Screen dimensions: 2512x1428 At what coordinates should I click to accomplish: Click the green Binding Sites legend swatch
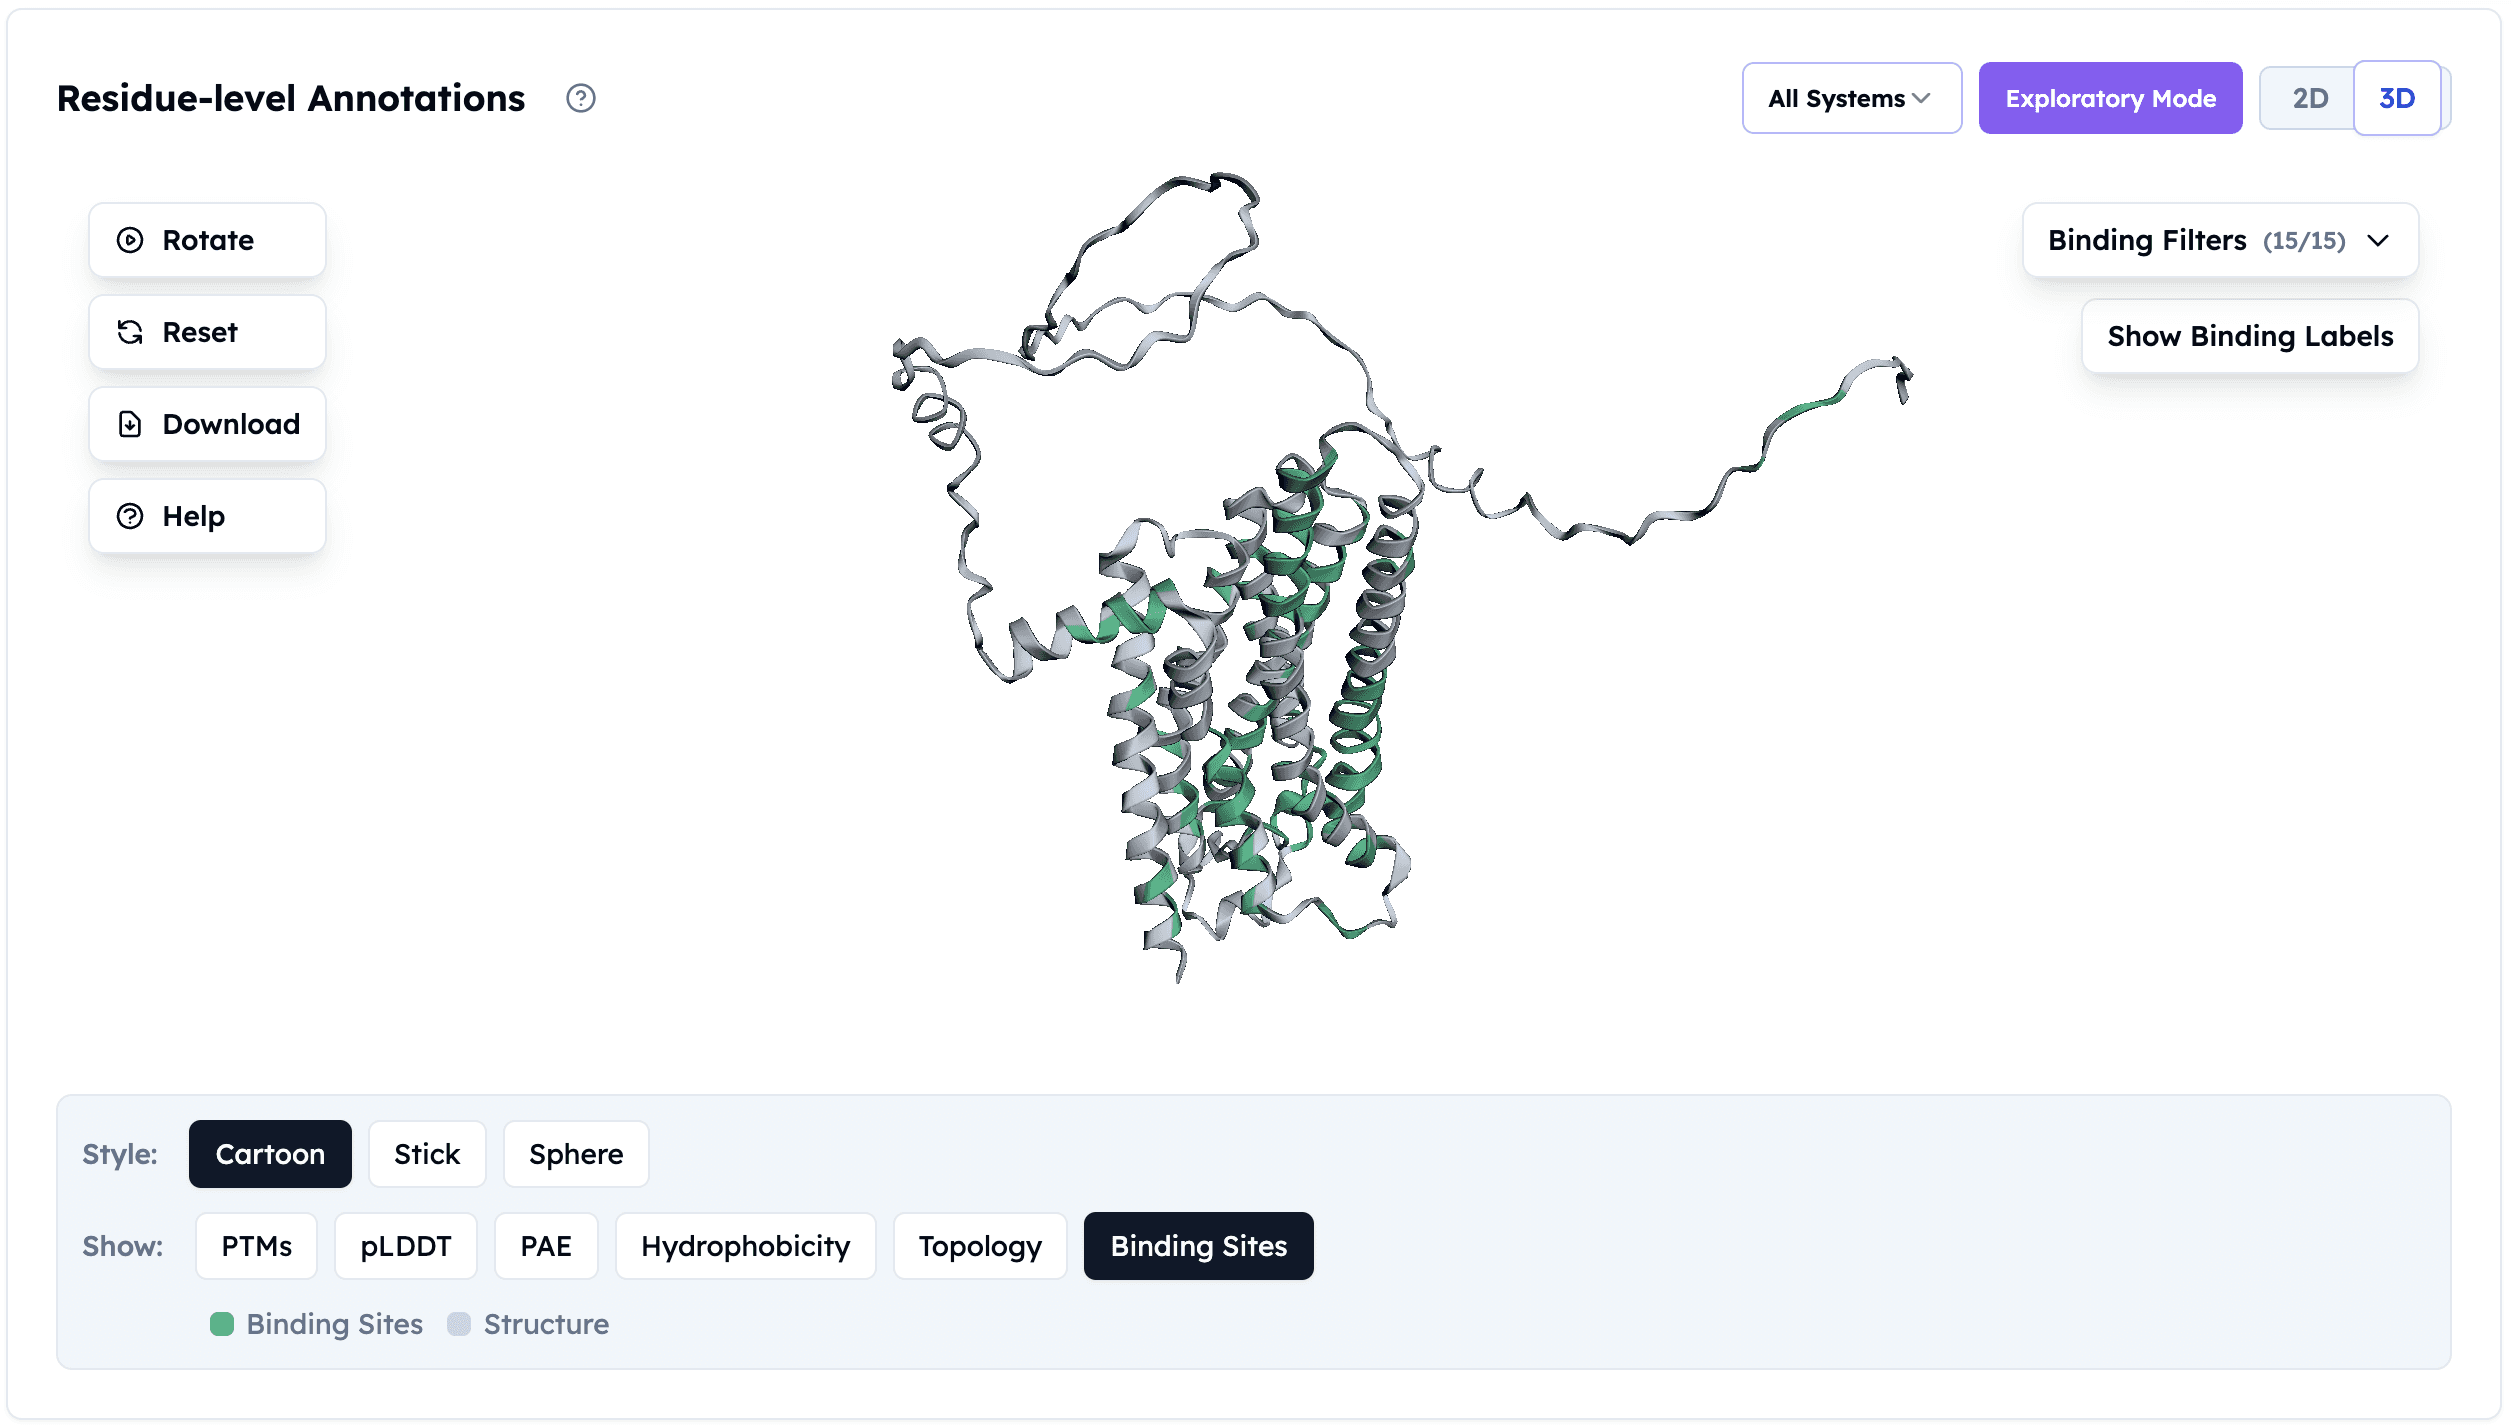[222, 1324]
